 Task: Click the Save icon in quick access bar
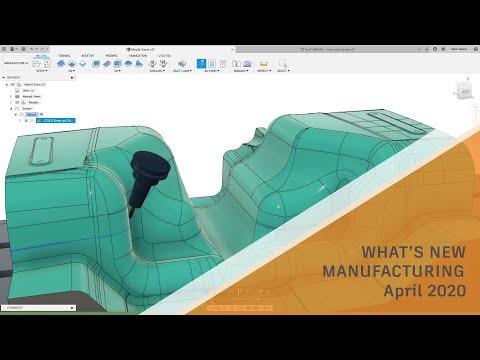(23, 49)
